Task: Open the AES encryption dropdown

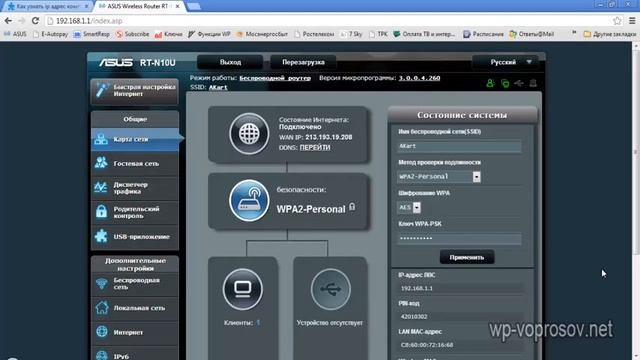Action: [x=409, y=207]
